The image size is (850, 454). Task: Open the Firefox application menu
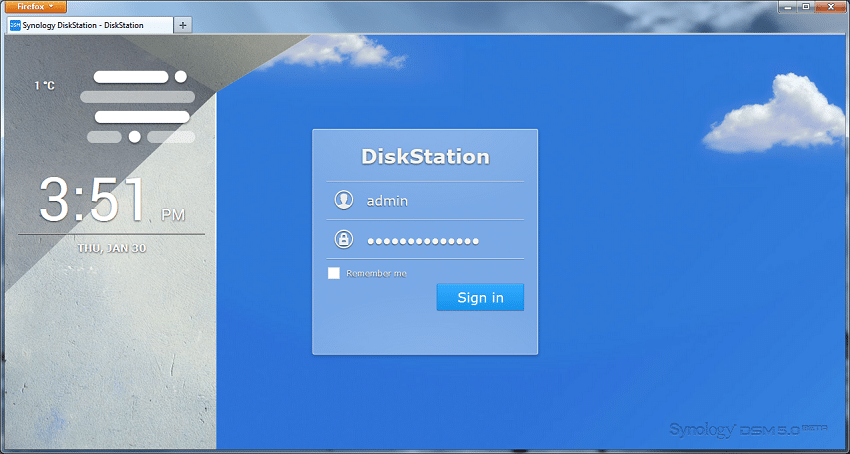[x=36, y=7]
